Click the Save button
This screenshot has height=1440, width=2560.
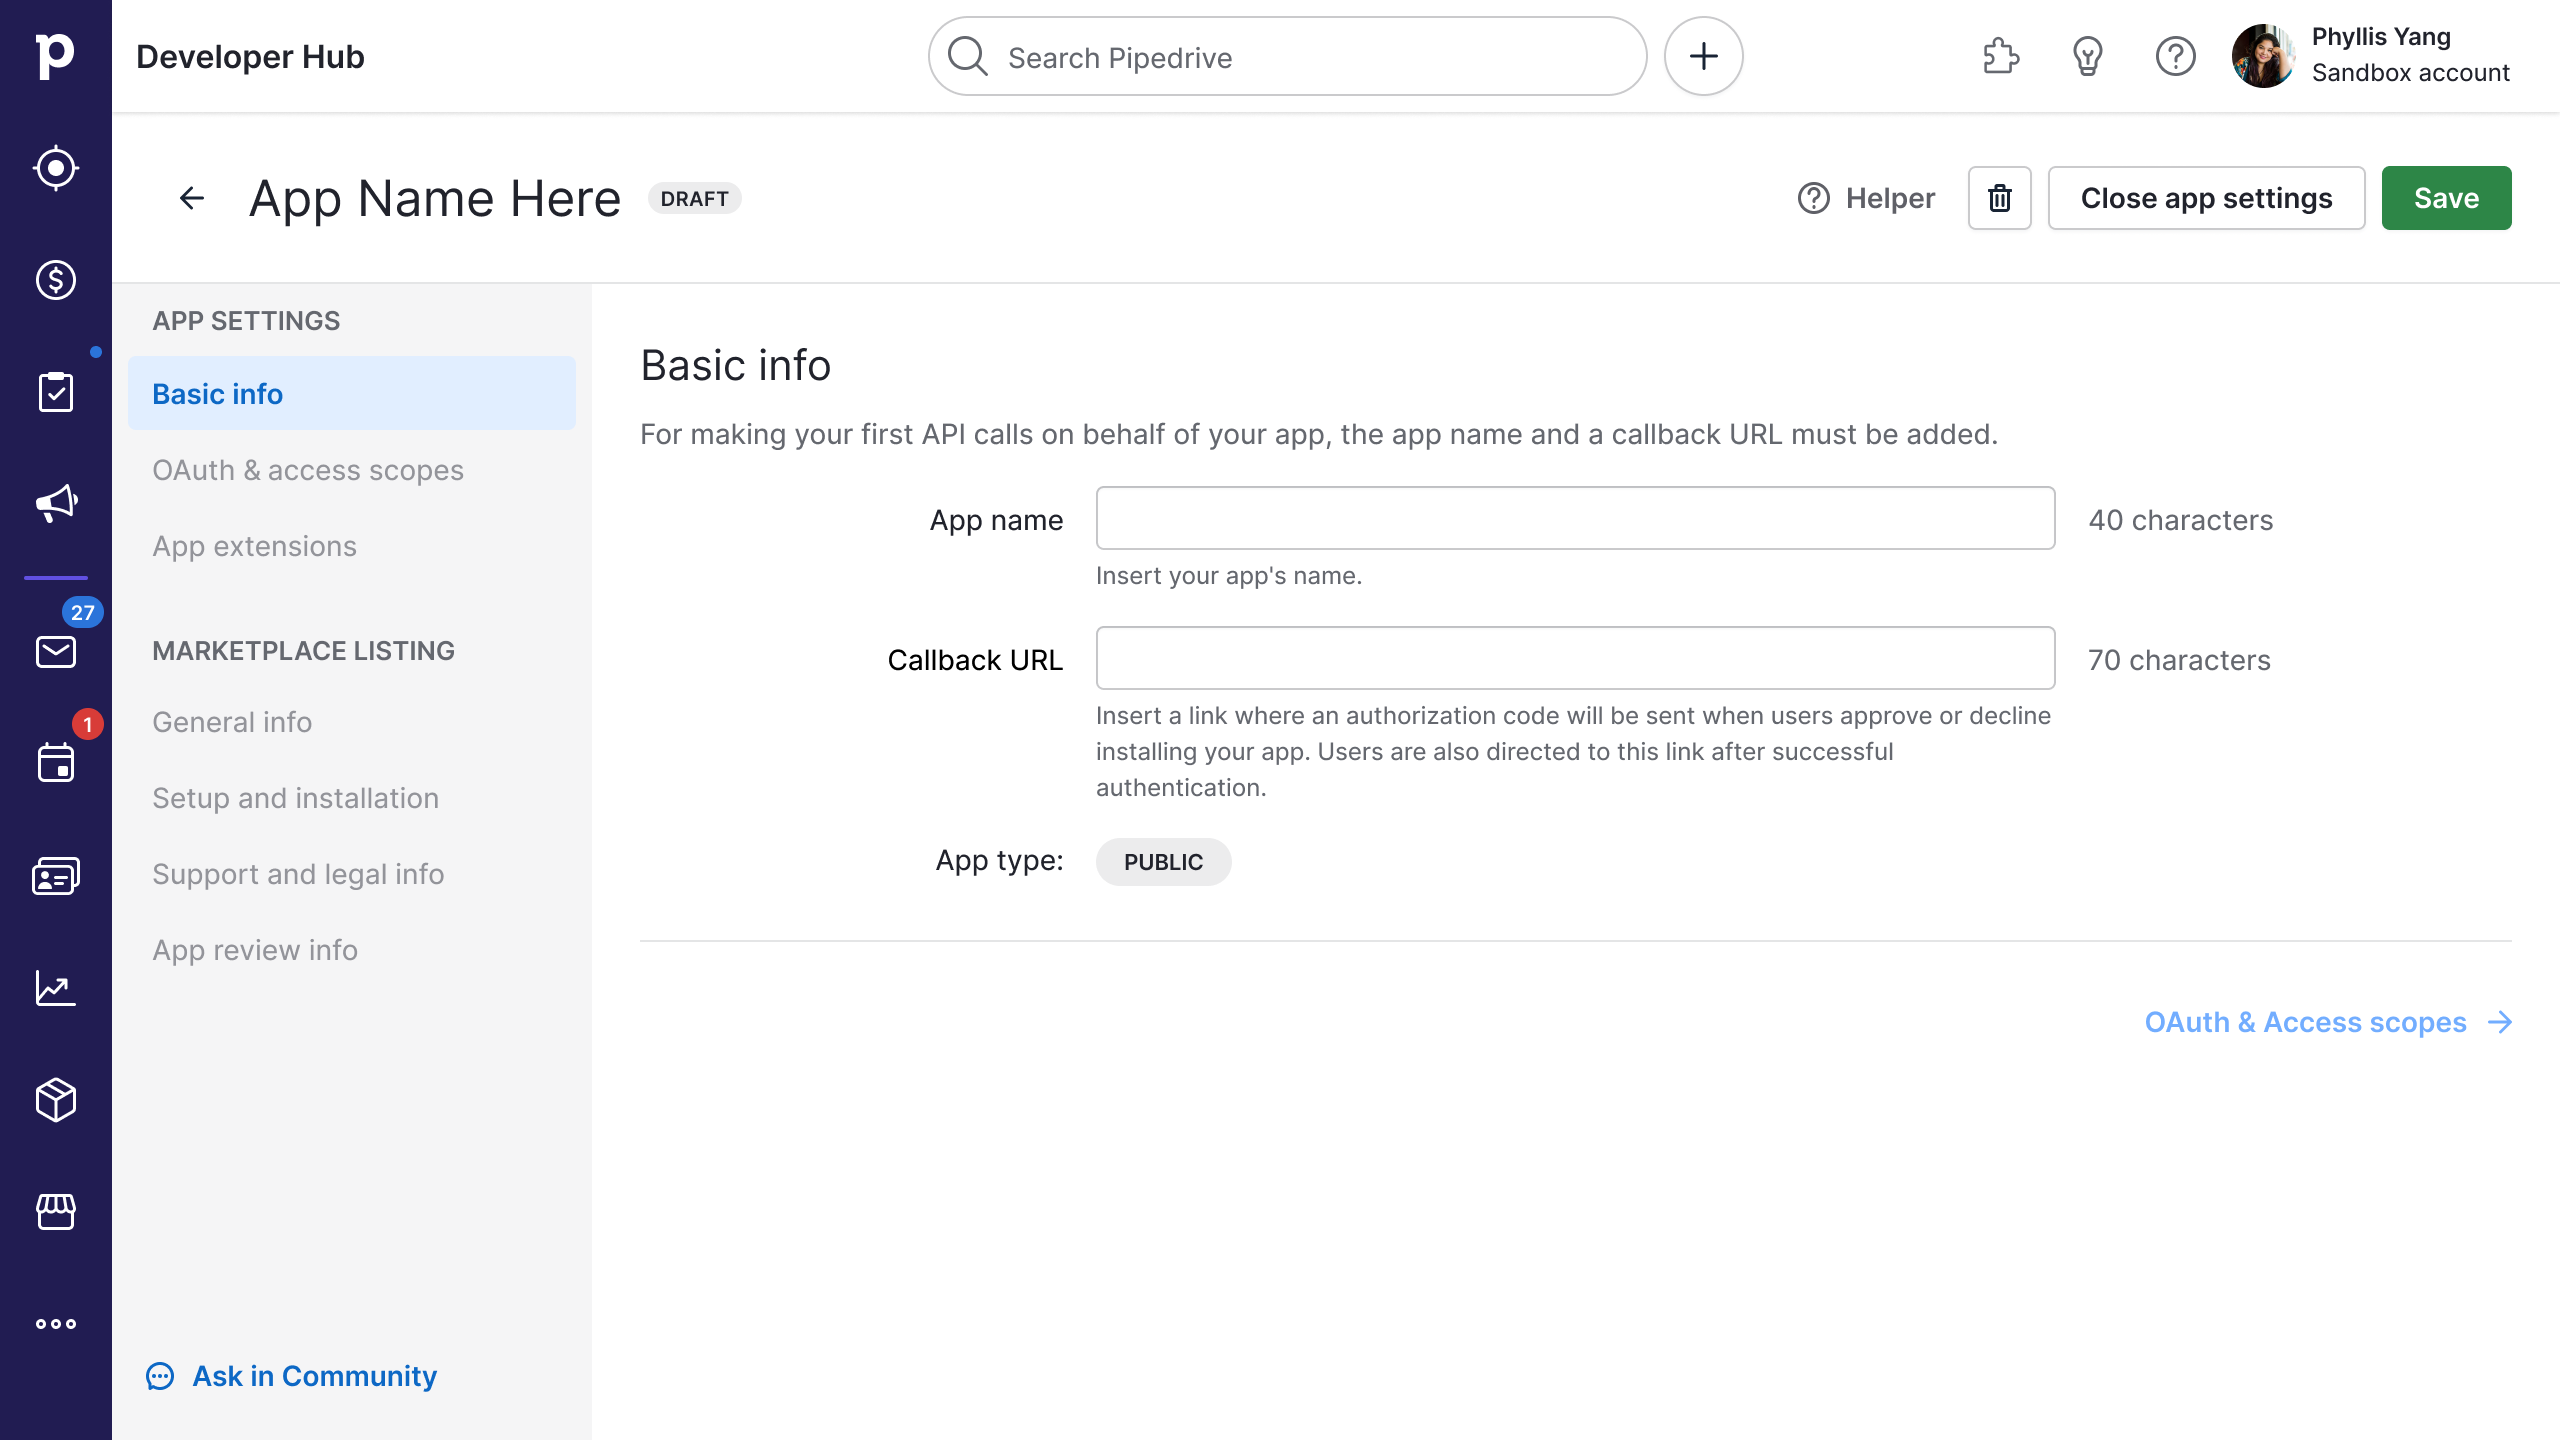[x=2446, y=197]
